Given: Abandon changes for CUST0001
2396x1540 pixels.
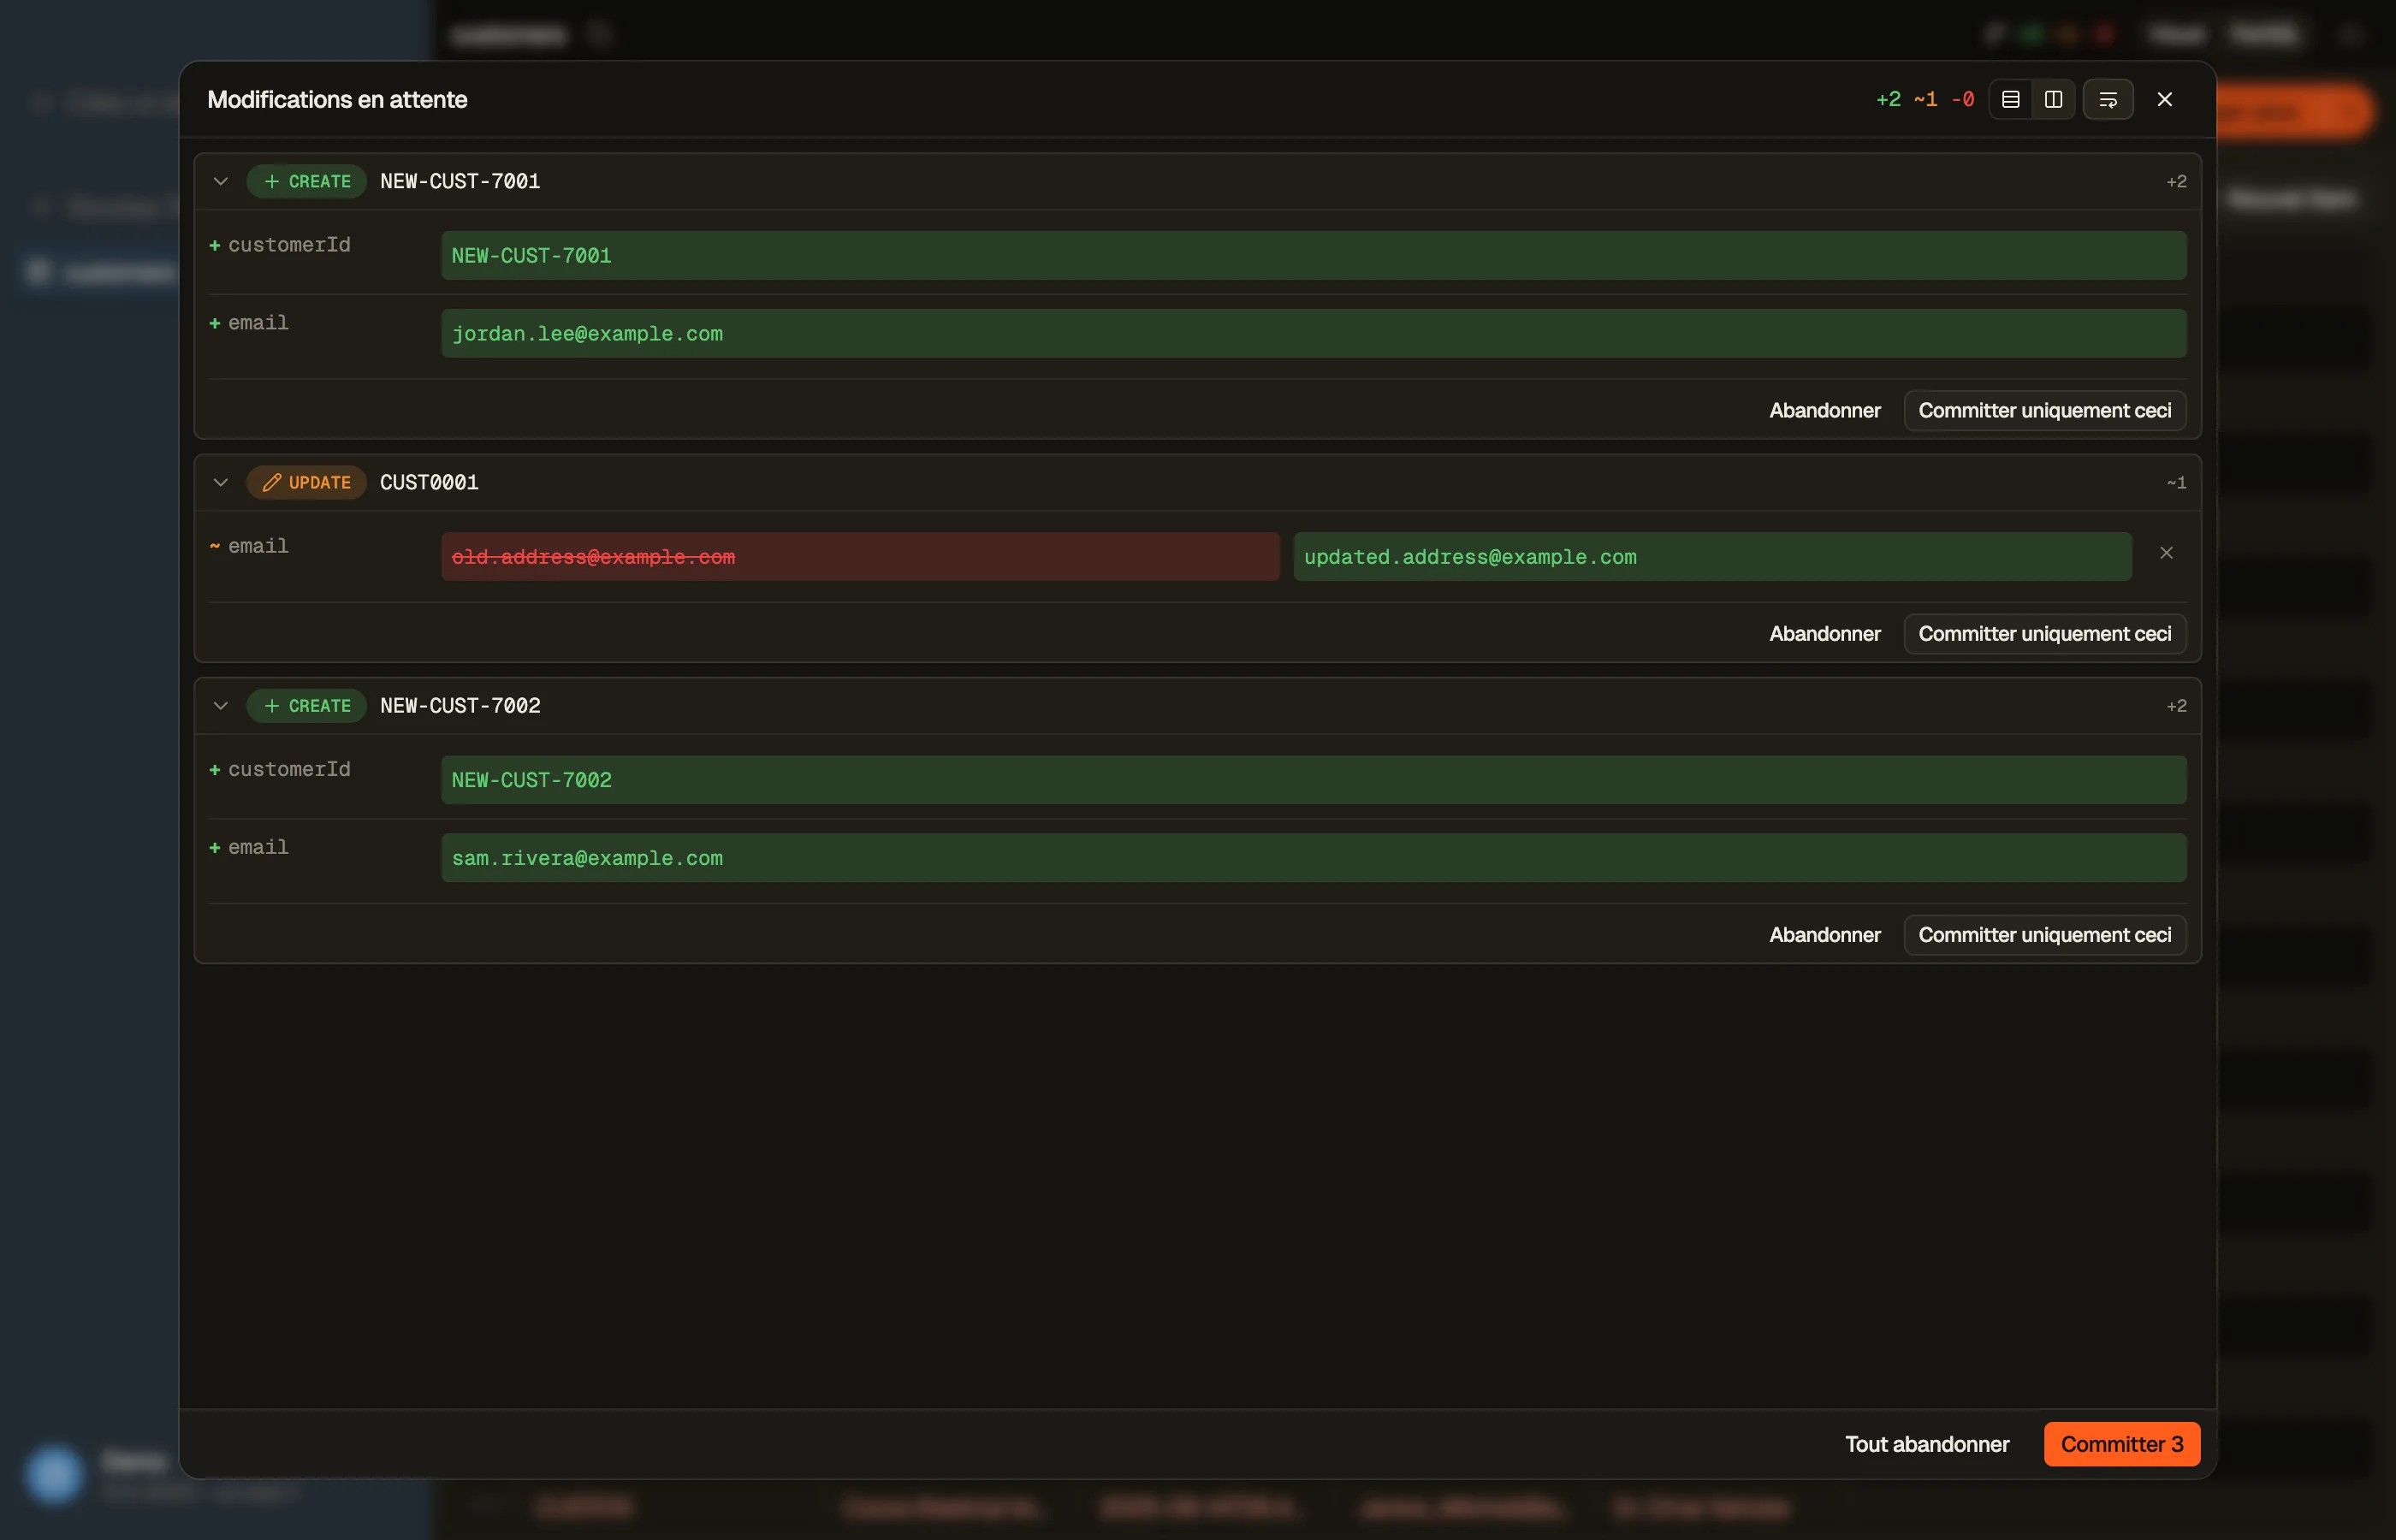Looking at the screenshot, I should [x=1825, y=634].
